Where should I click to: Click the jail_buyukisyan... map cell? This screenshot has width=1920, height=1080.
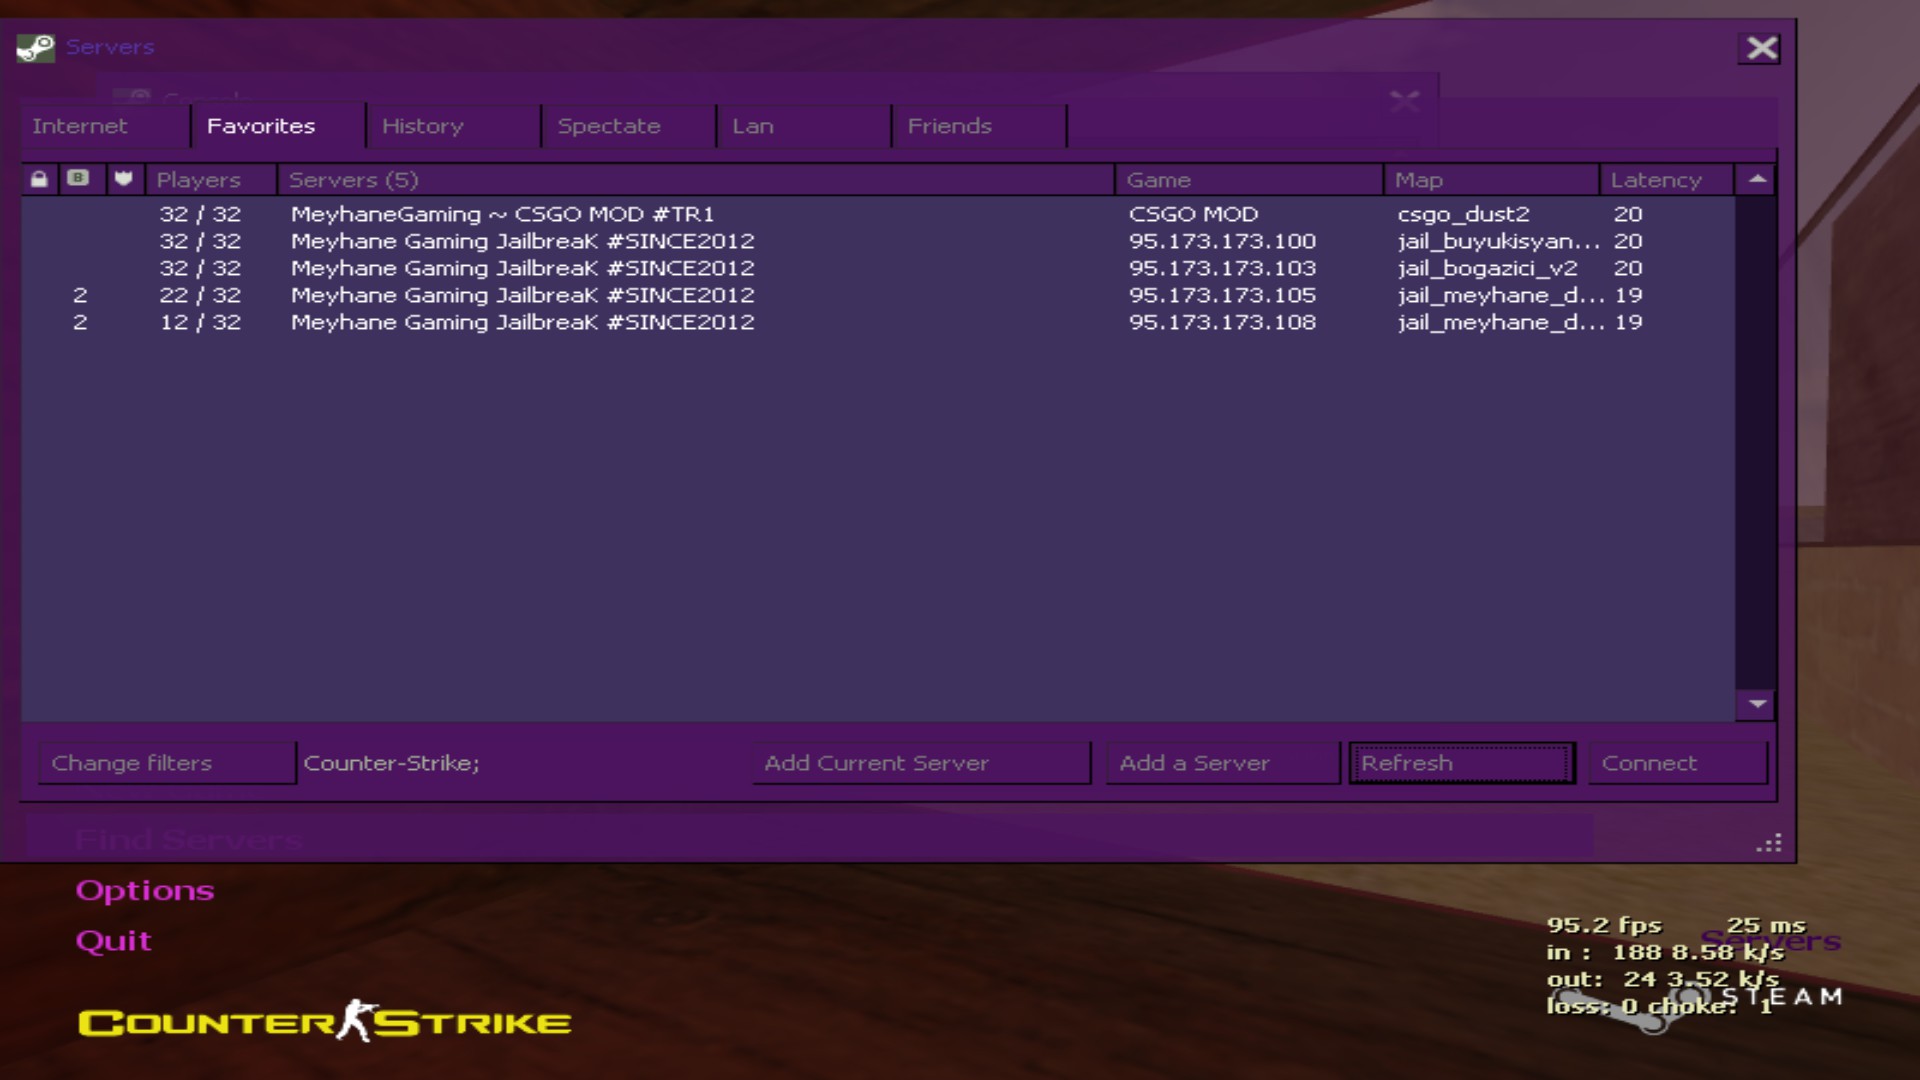(x=1498, y=242)
